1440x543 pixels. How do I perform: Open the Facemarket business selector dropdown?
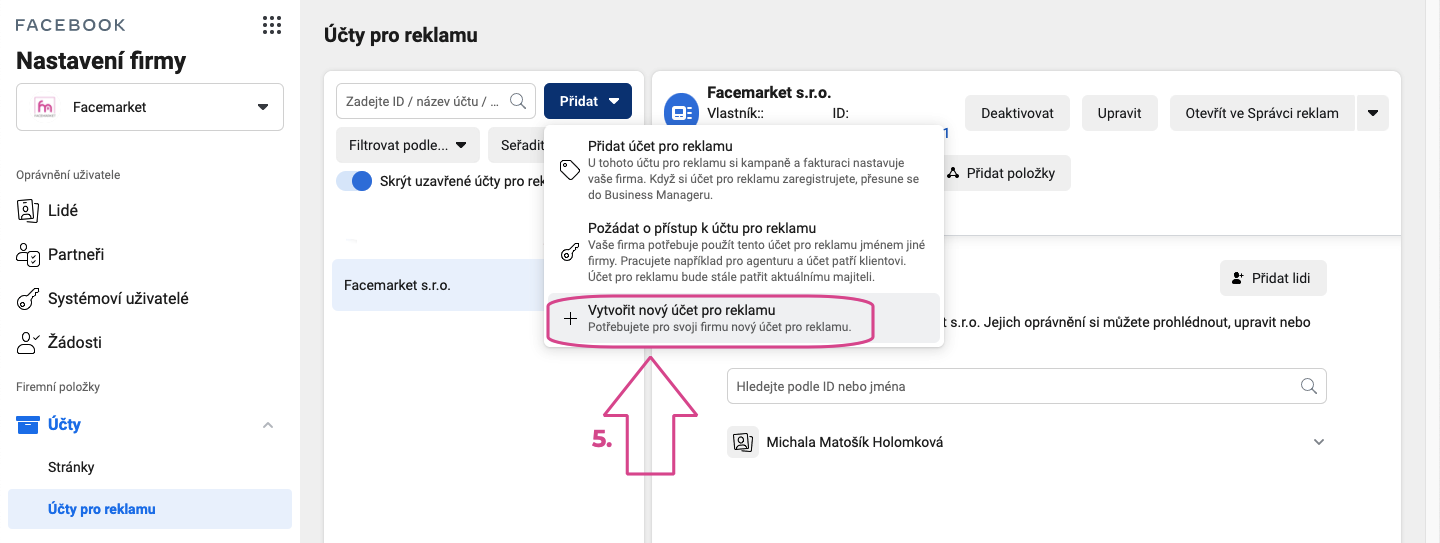coord(150,107)
